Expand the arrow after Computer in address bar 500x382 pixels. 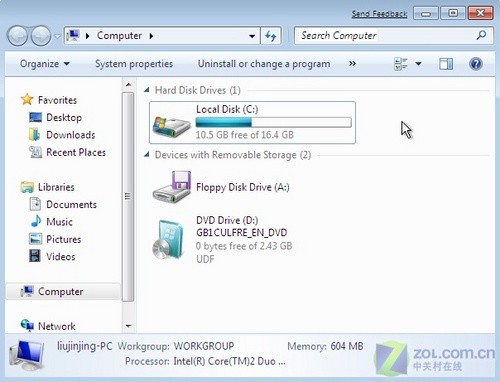[151, 36]
